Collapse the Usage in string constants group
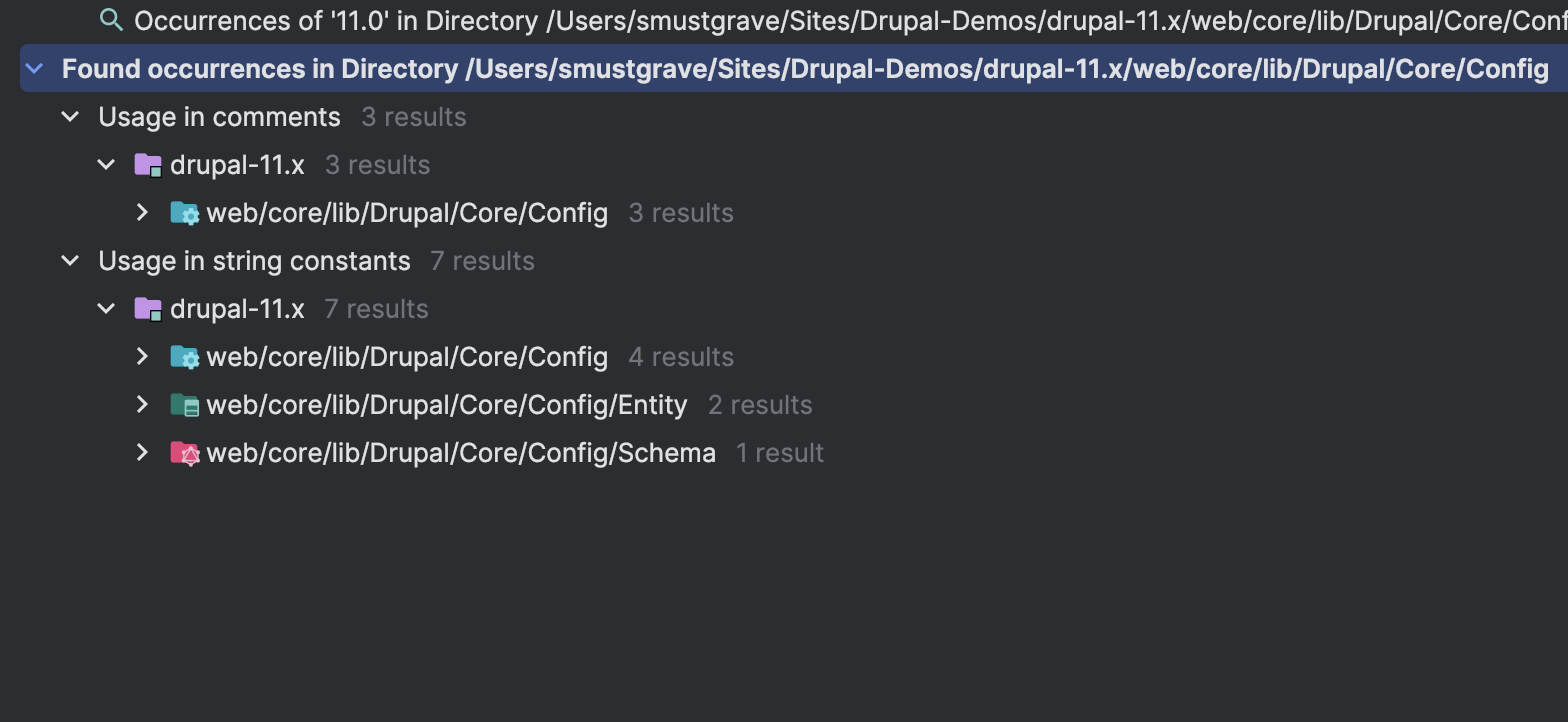1568x722 pixels. pos(70,261)
